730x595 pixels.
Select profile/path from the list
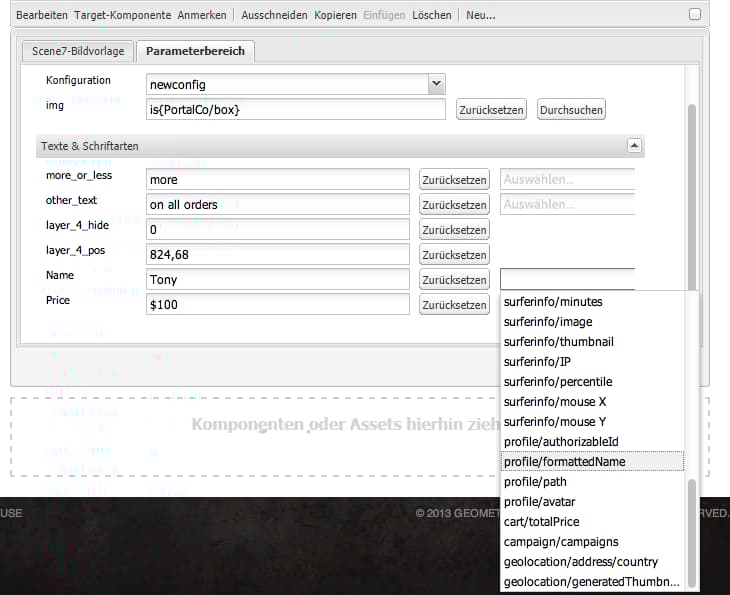592,482
